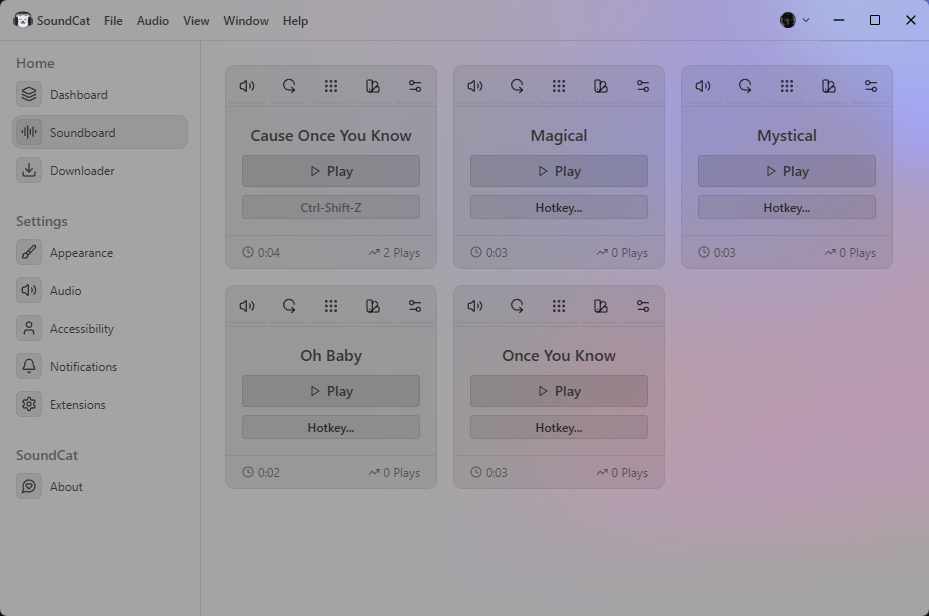Expand the user avatar dropdown in title bar
This screenshot has width=929, height=616.
(795, 20)
